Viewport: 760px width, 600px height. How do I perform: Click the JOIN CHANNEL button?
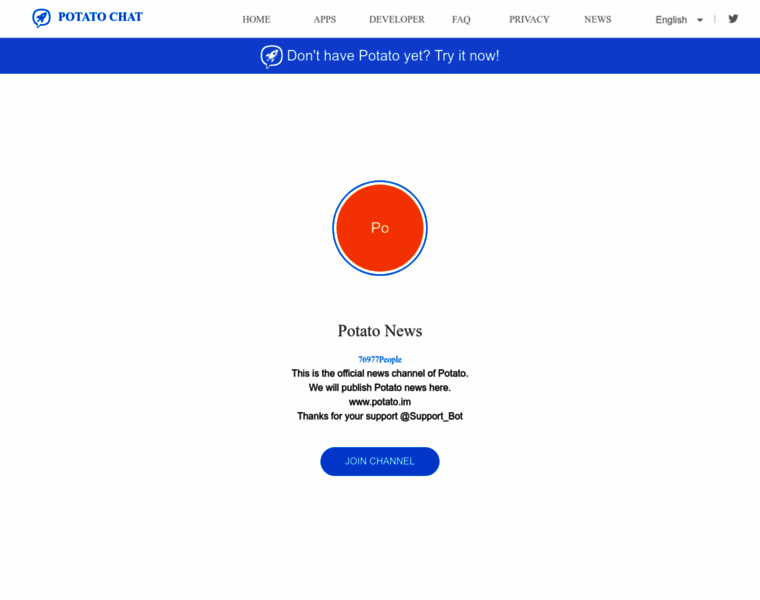coord(380,461)
